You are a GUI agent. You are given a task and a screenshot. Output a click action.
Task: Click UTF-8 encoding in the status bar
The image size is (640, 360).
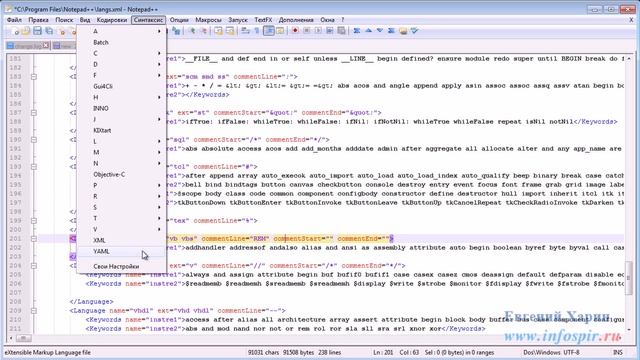pos(571,352)
